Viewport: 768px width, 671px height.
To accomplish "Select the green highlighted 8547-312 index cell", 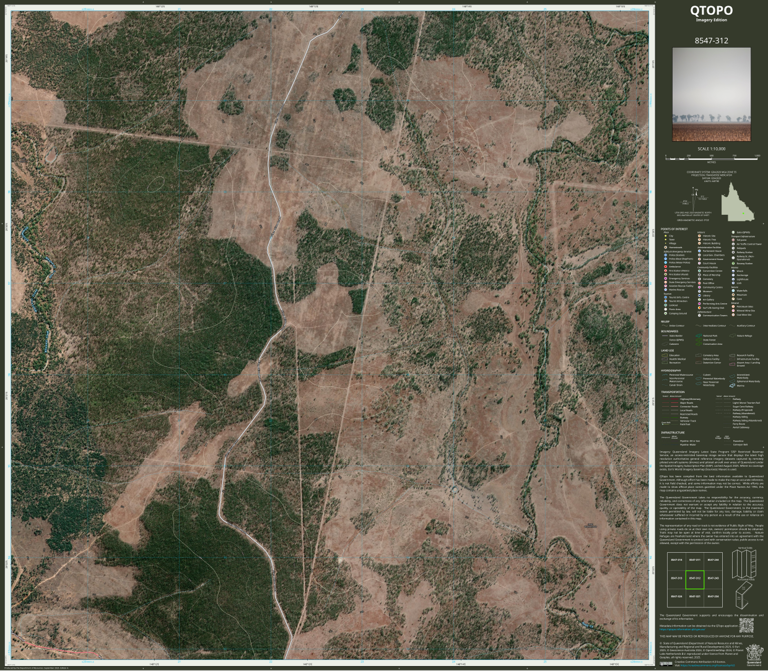I will click(x=695, y=579).
